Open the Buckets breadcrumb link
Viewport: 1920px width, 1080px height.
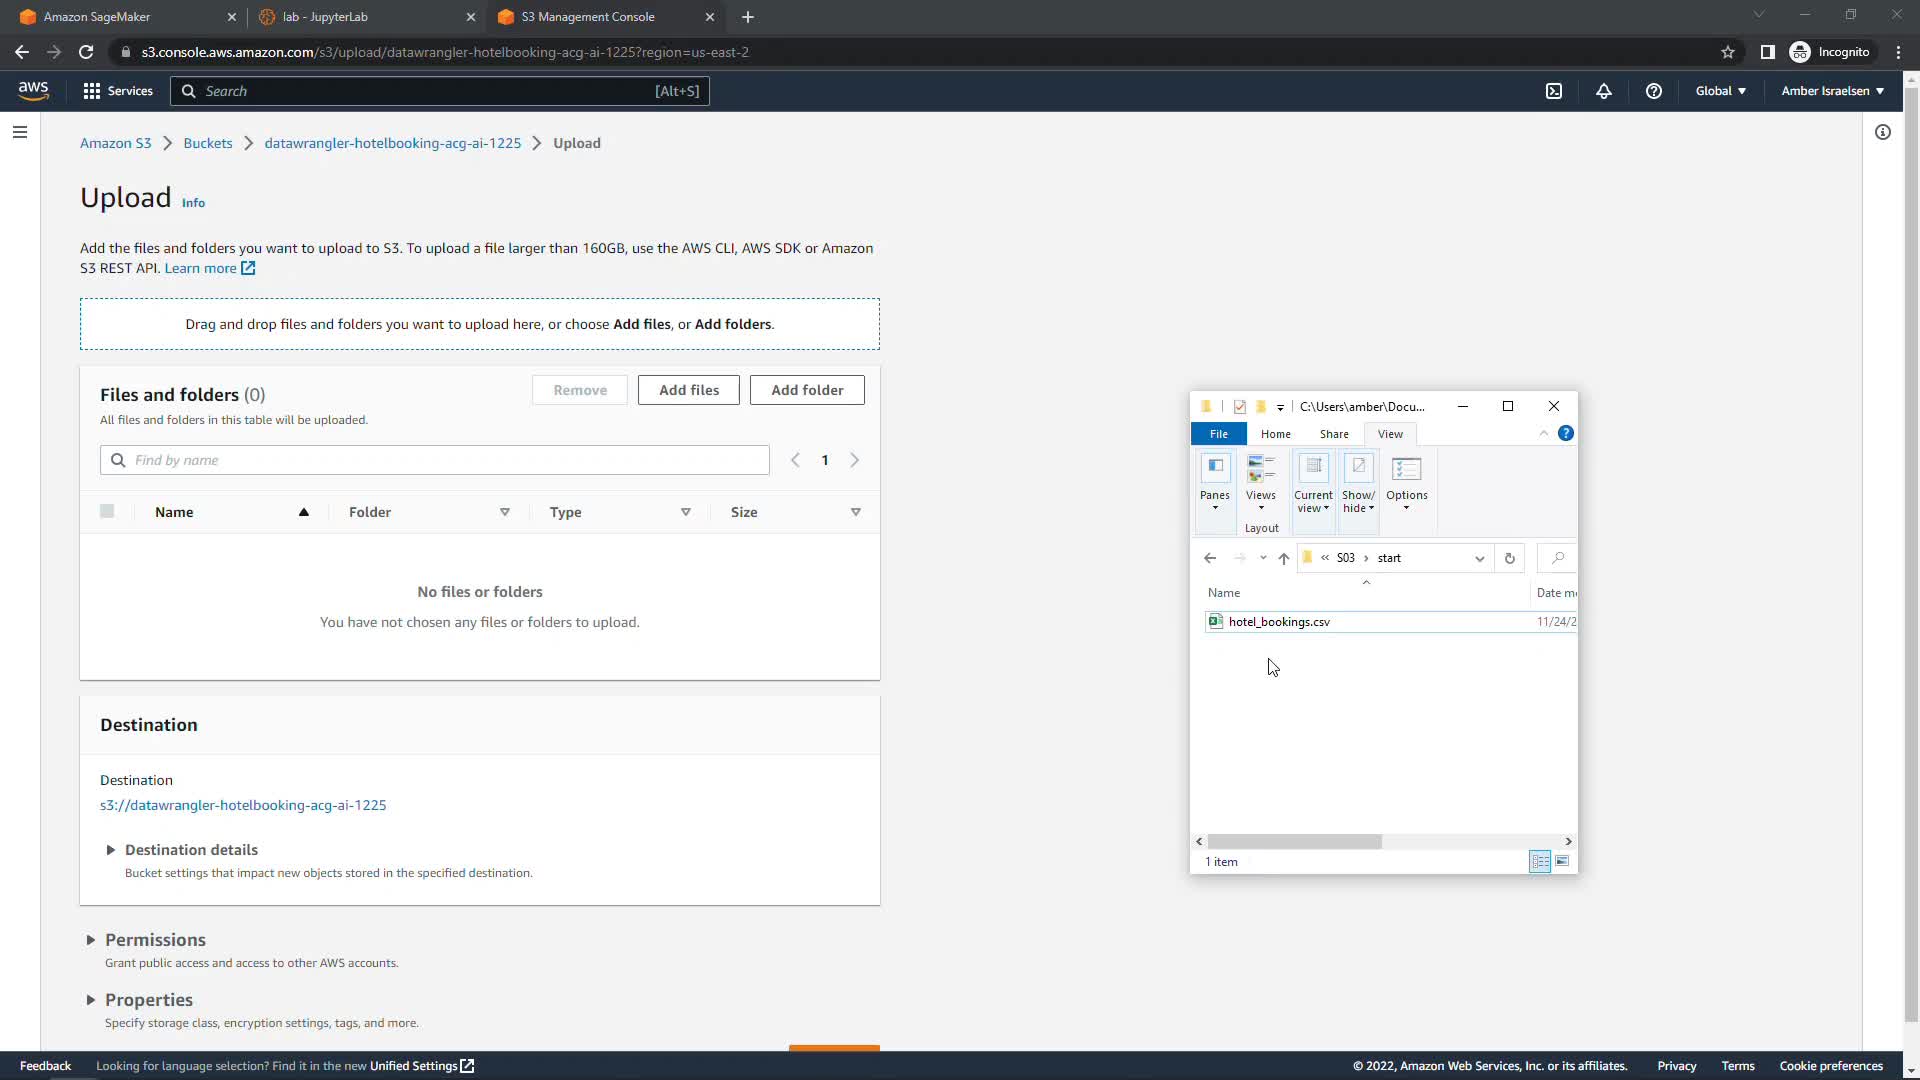point(207,143)
